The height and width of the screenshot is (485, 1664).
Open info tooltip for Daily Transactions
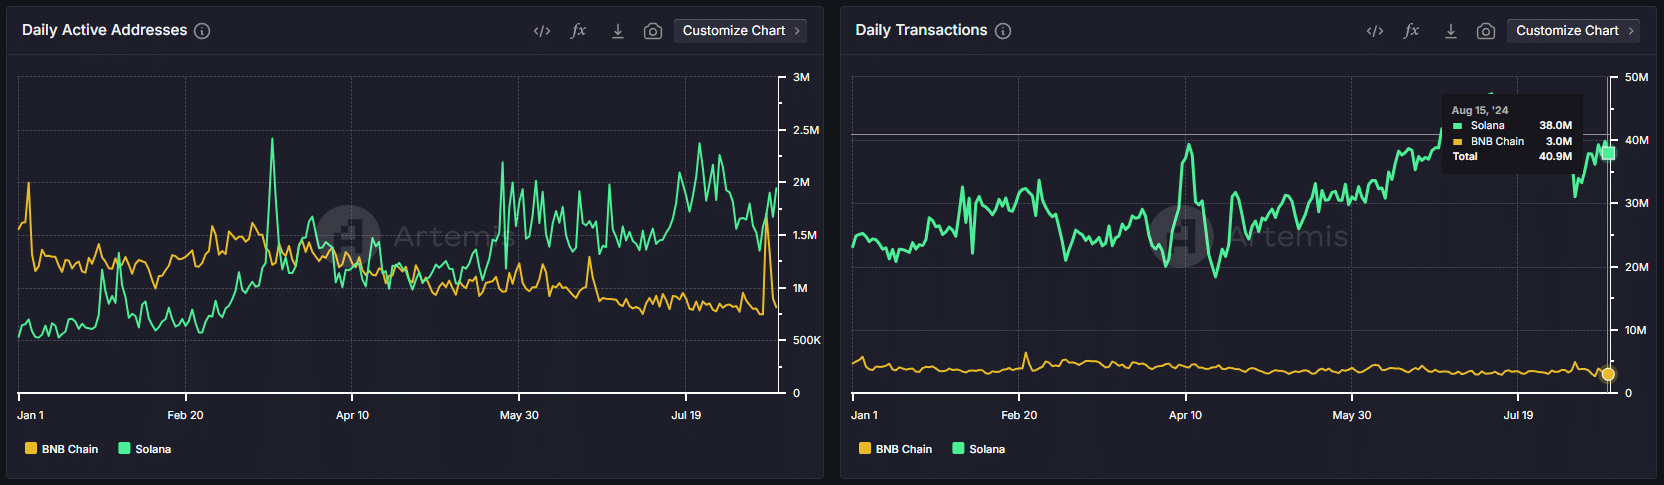[1003, 31]
